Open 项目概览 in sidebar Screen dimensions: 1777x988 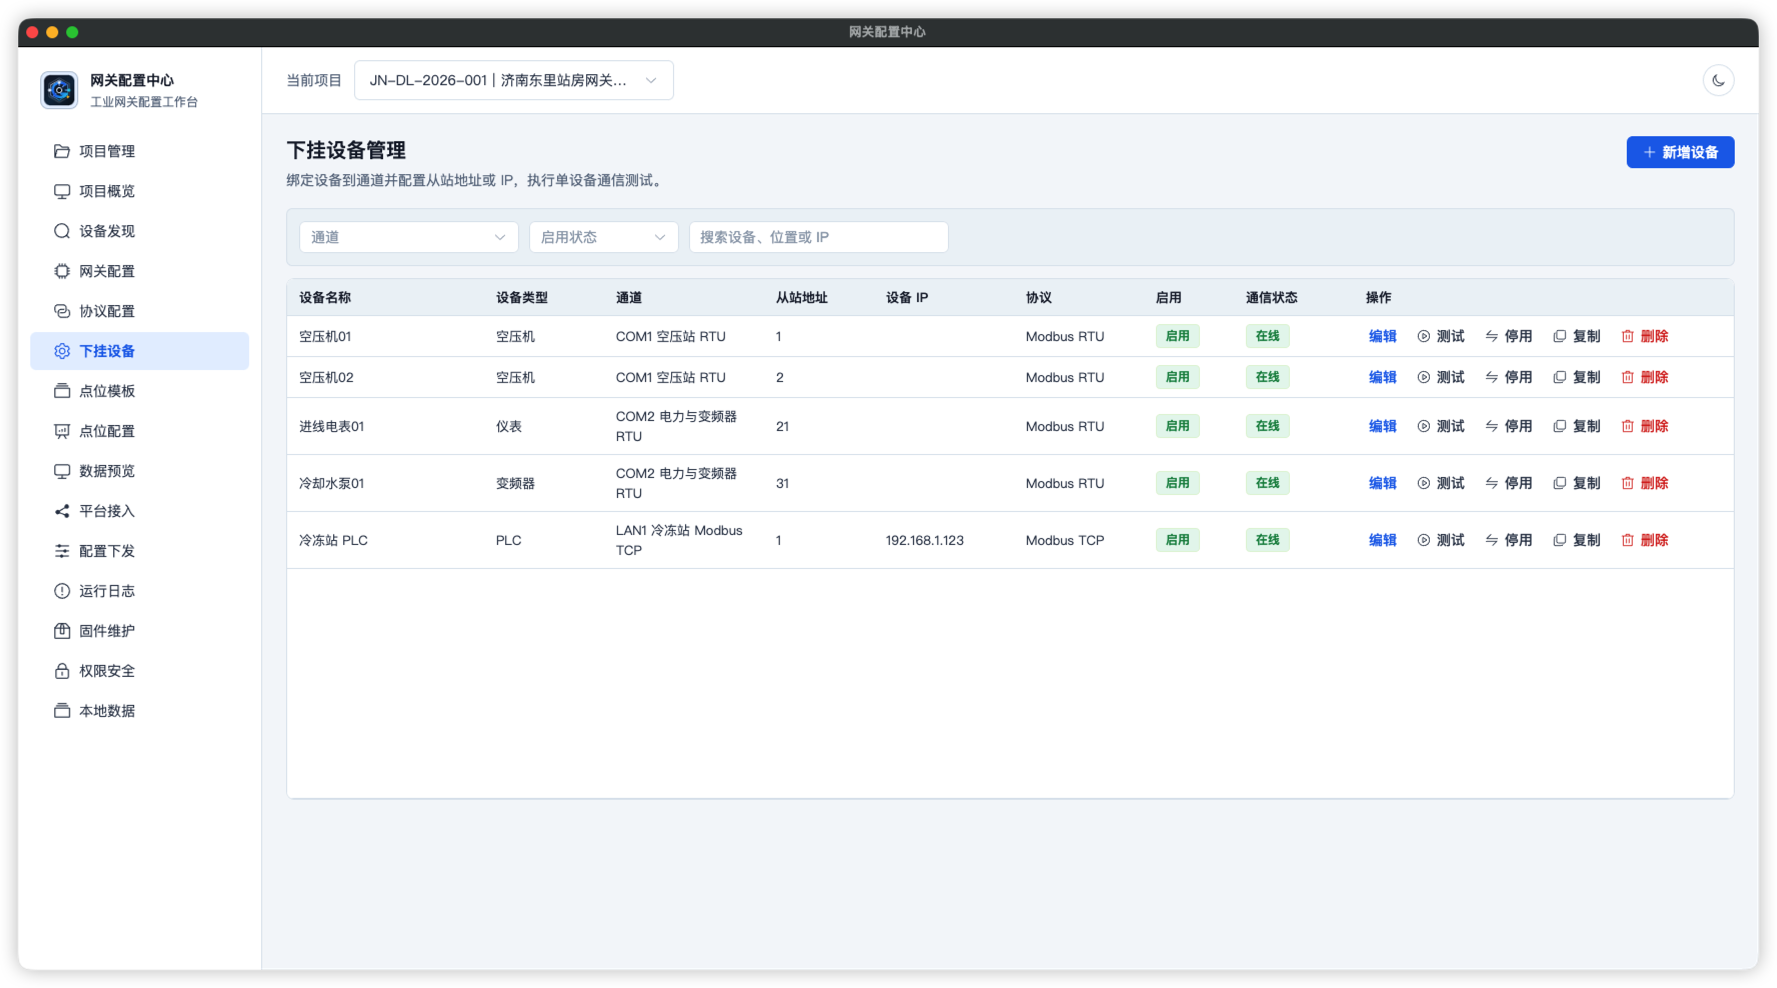[x=139, y=191]
